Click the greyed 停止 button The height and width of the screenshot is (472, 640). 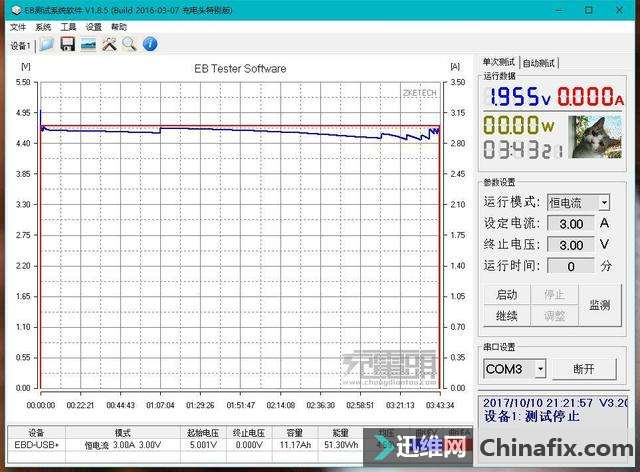pyautogui.click(x=554, y=295)
